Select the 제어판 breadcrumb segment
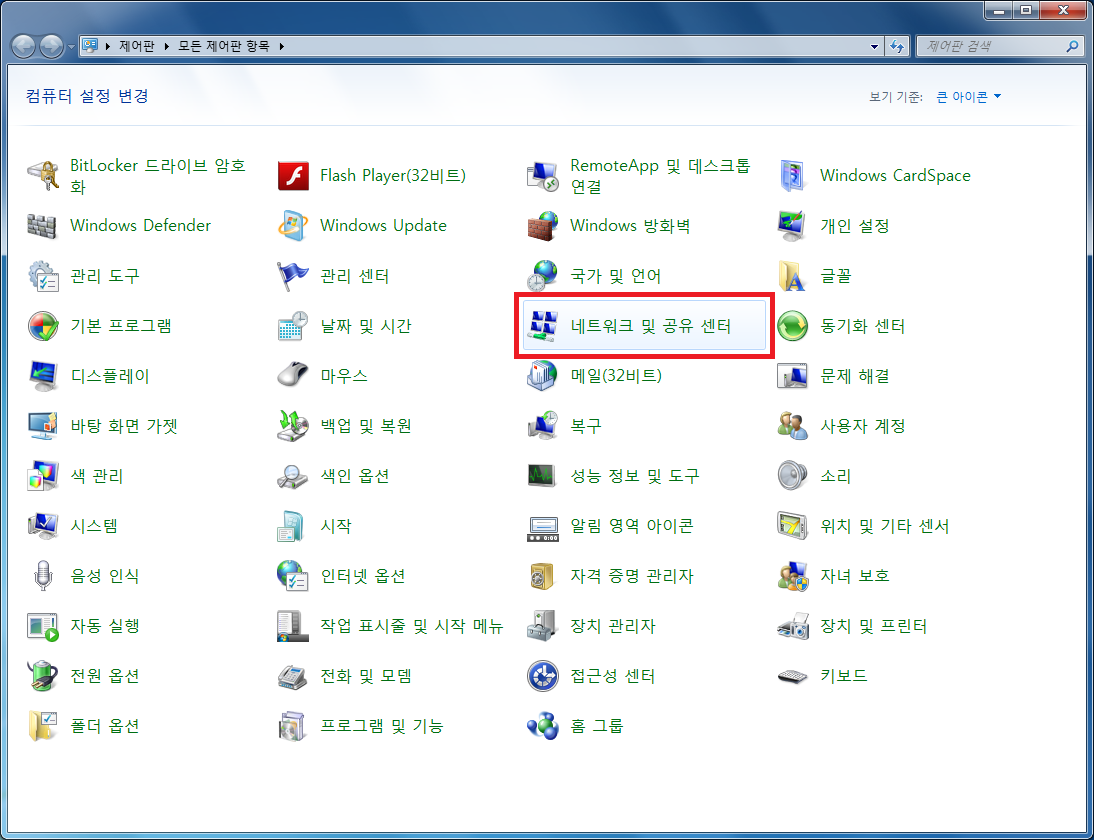 click(x=137, y=47)
